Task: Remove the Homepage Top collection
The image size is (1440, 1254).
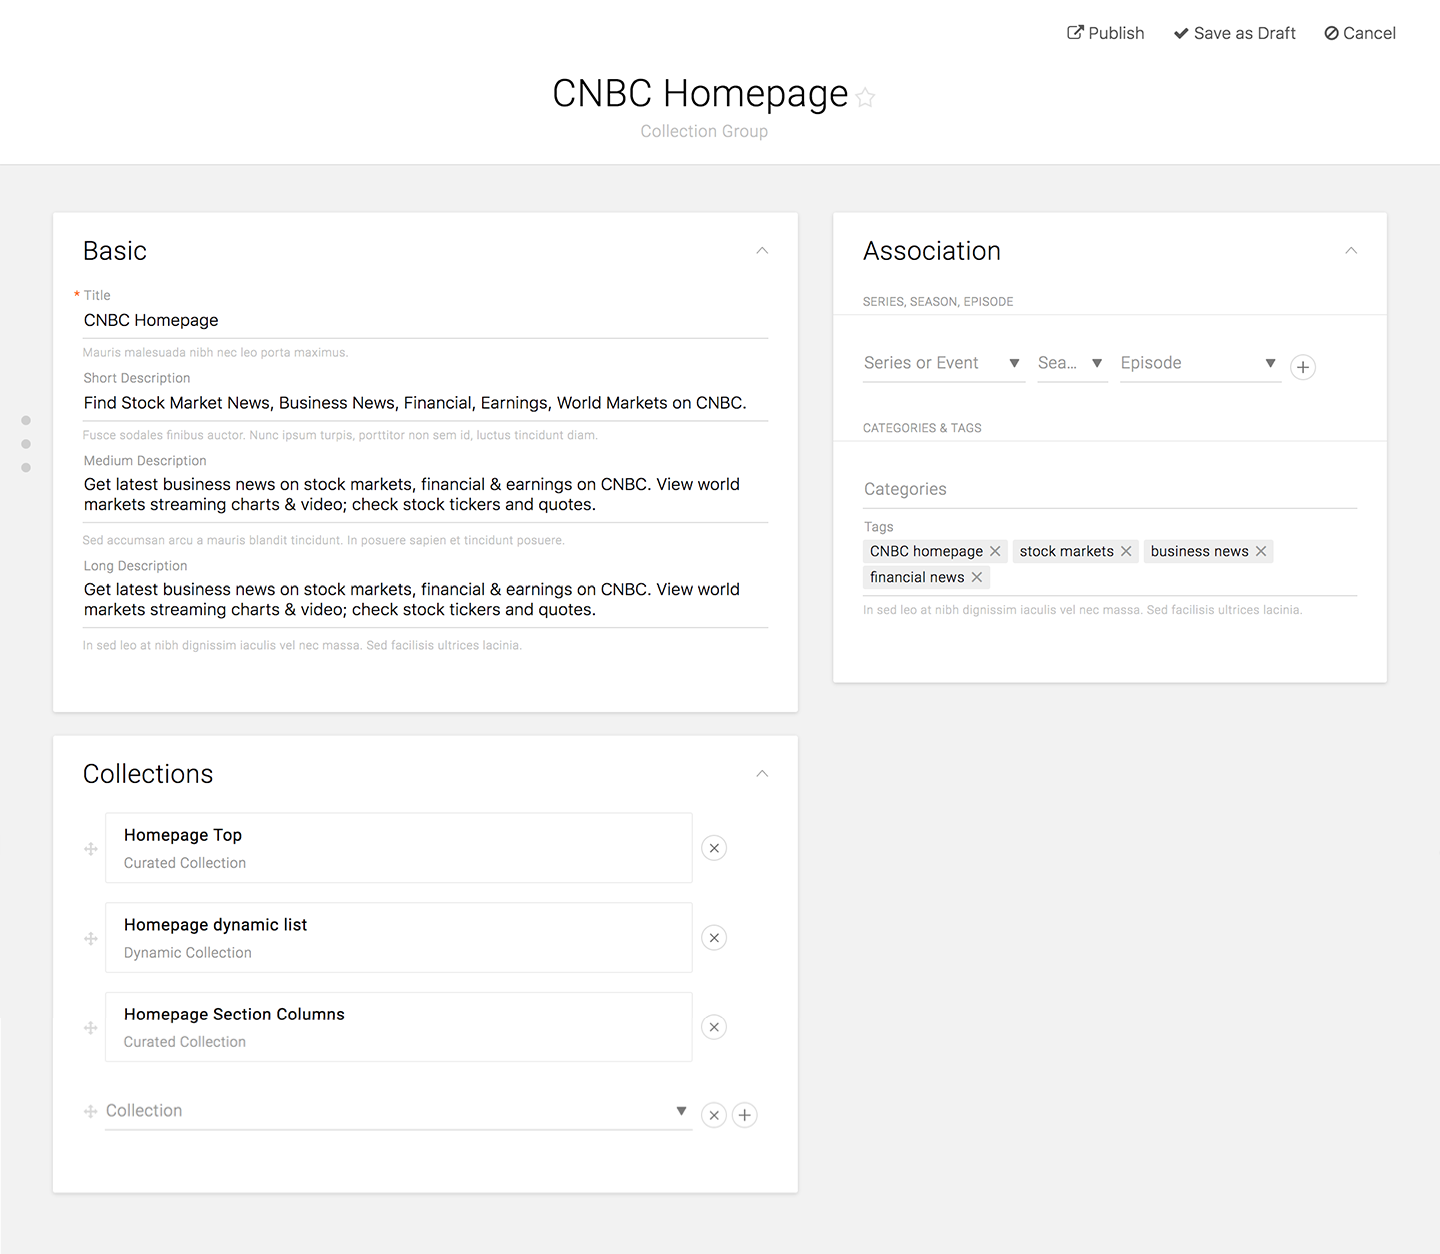Action: [714, 848]
